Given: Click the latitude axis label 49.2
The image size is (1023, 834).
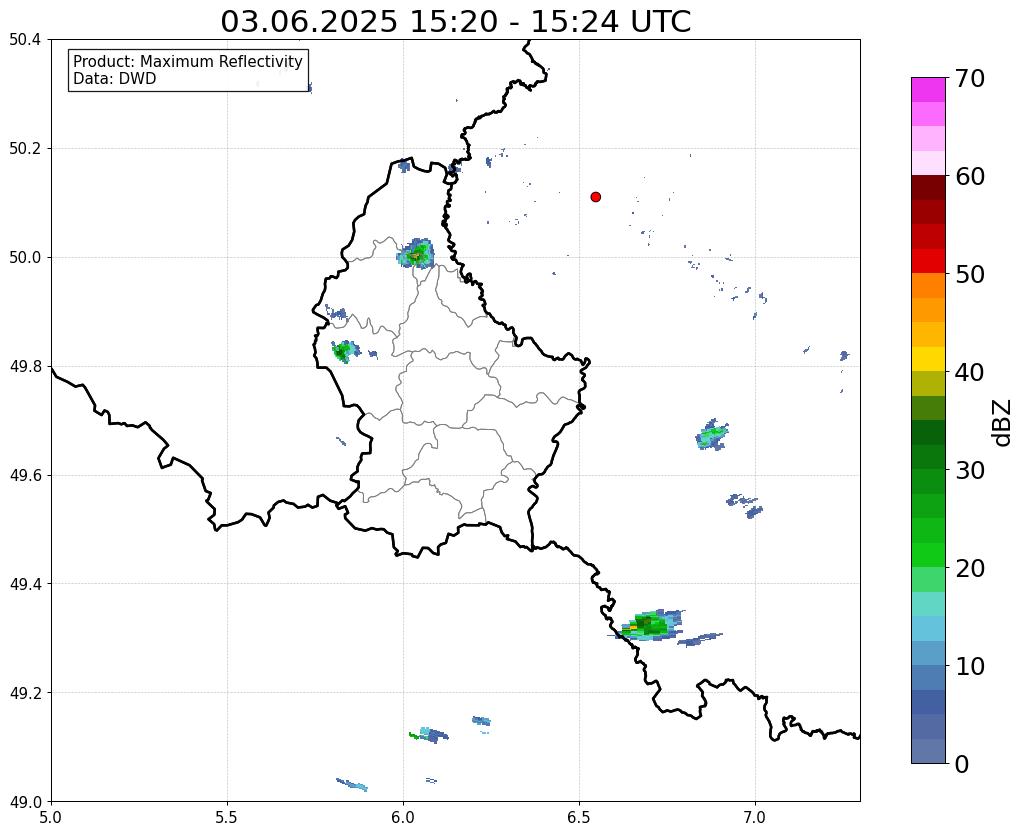Looking at the screenshot, I should (x=25, y=693).
